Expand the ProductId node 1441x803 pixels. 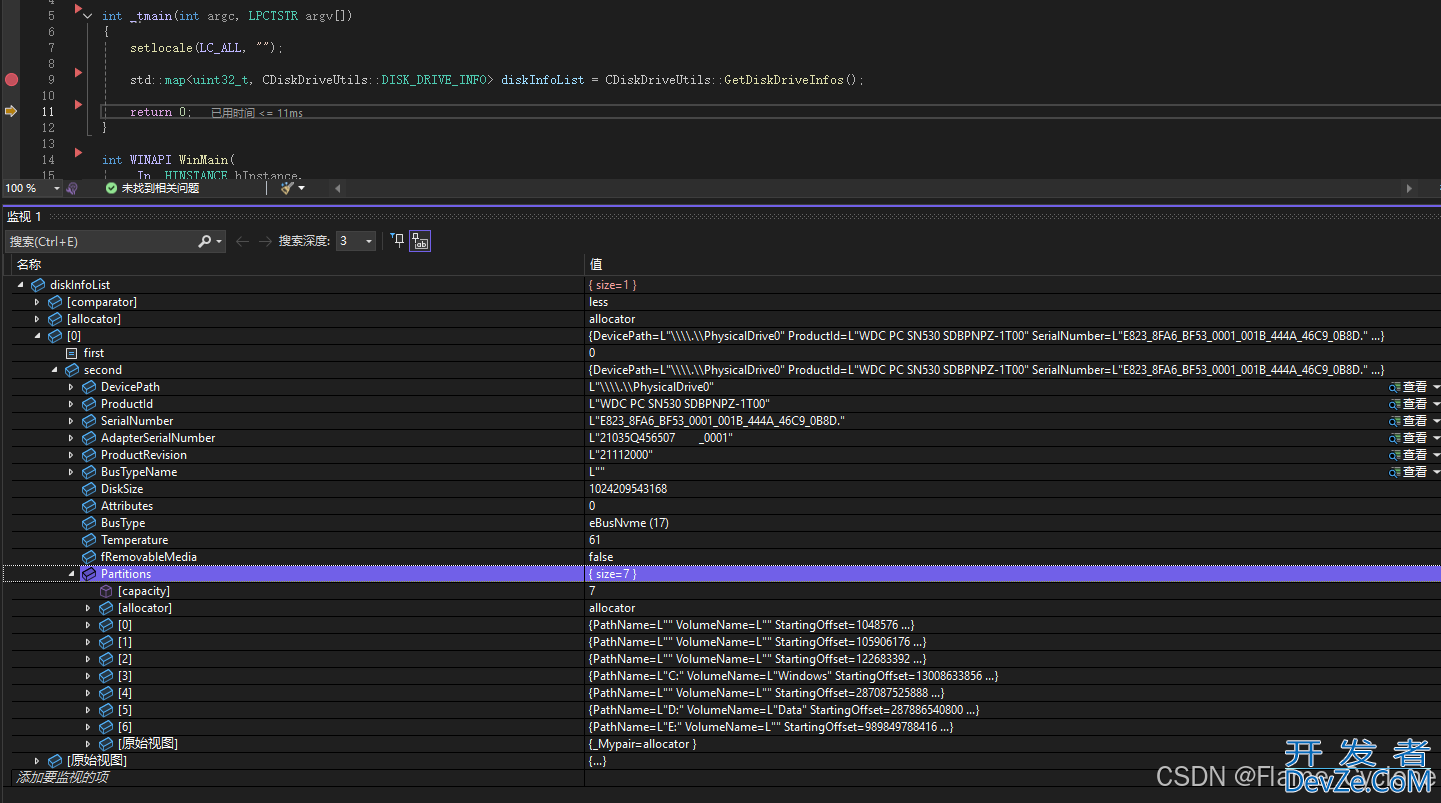coord(72,404)
